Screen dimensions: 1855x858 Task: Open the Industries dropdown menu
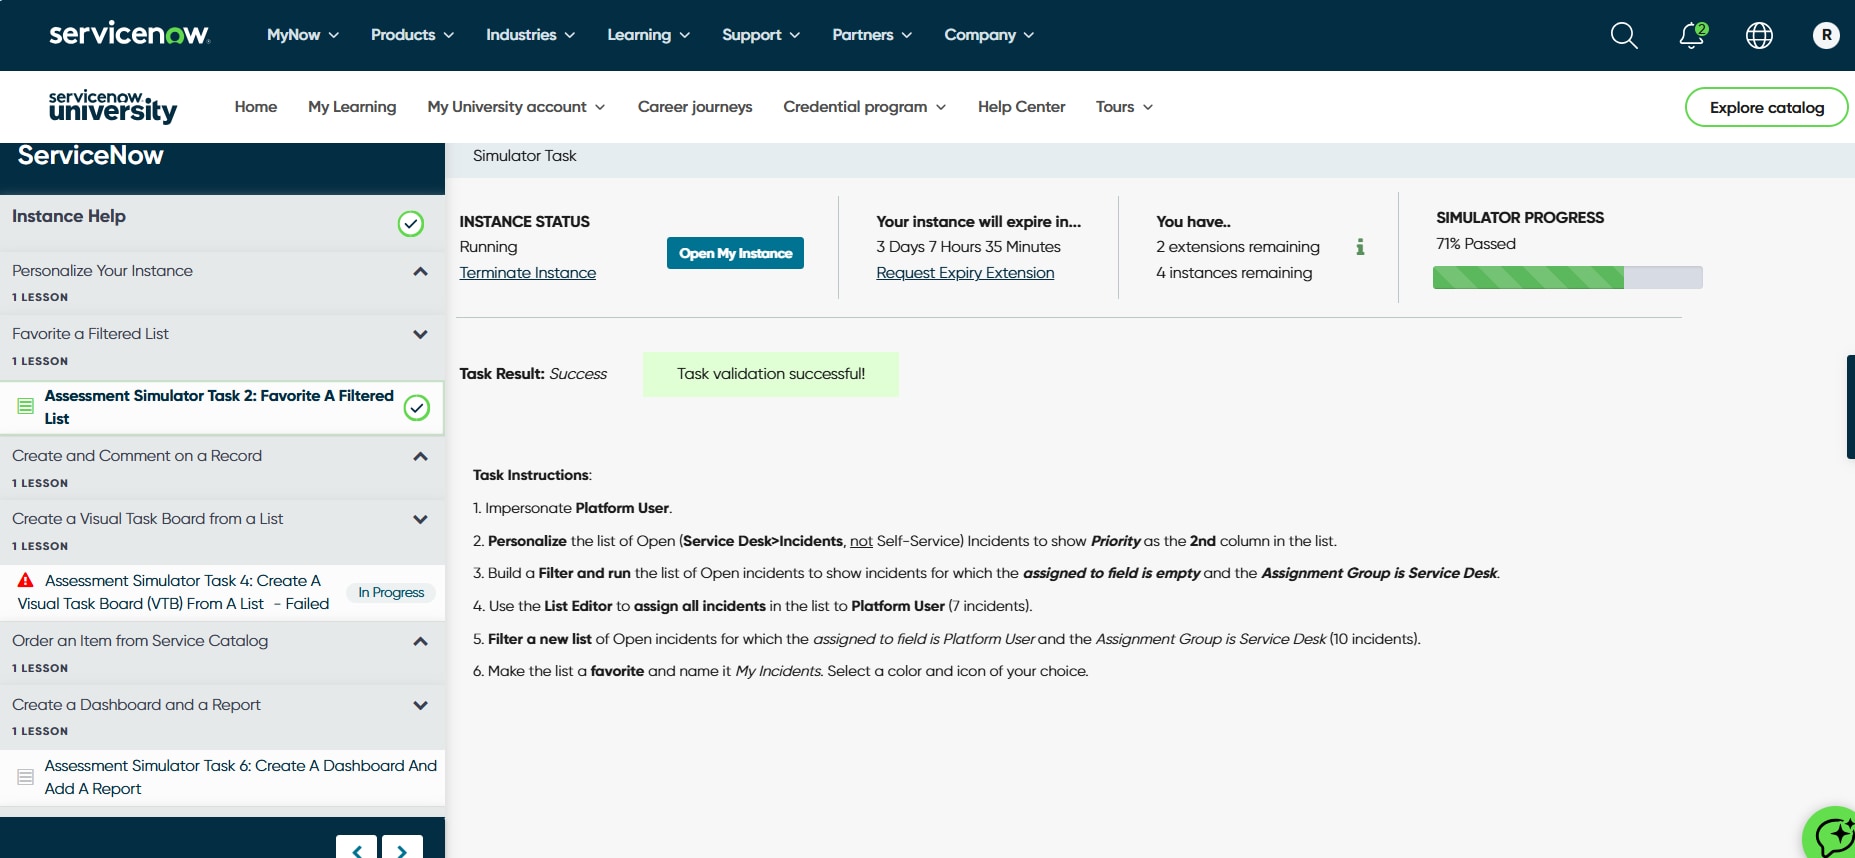[530, 35]
